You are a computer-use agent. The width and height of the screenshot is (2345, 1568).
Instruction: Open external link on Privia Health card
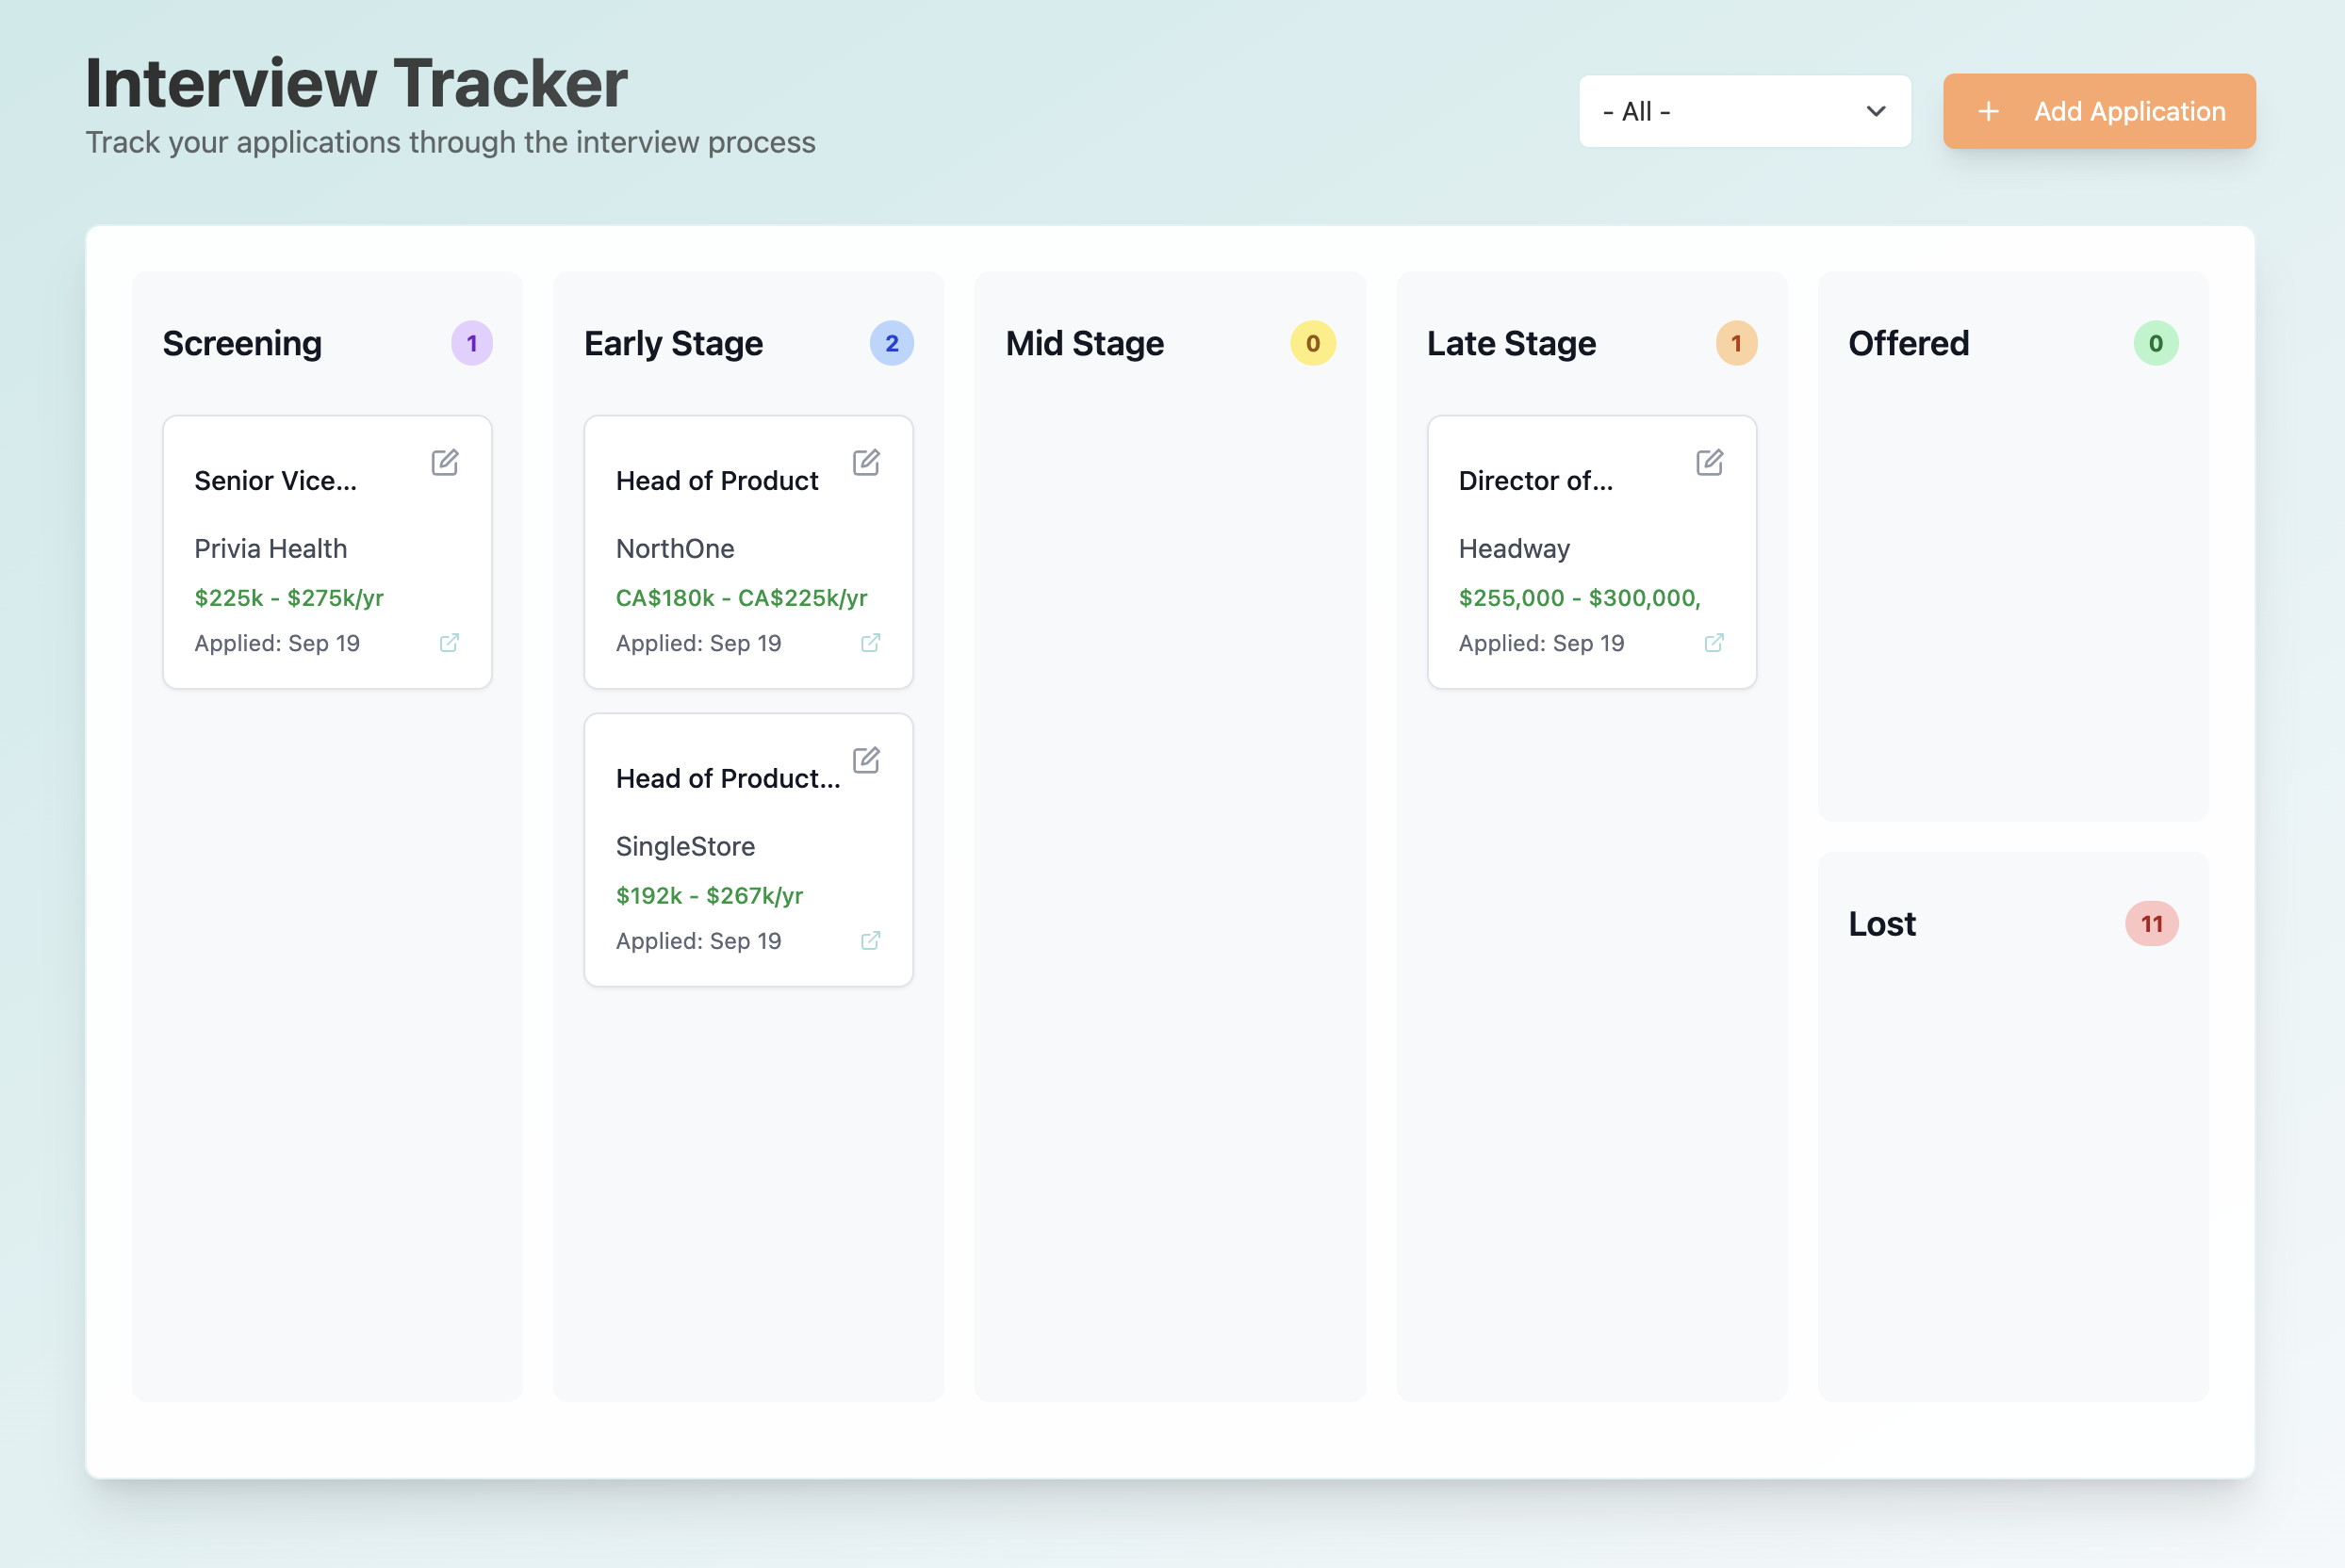449,643
